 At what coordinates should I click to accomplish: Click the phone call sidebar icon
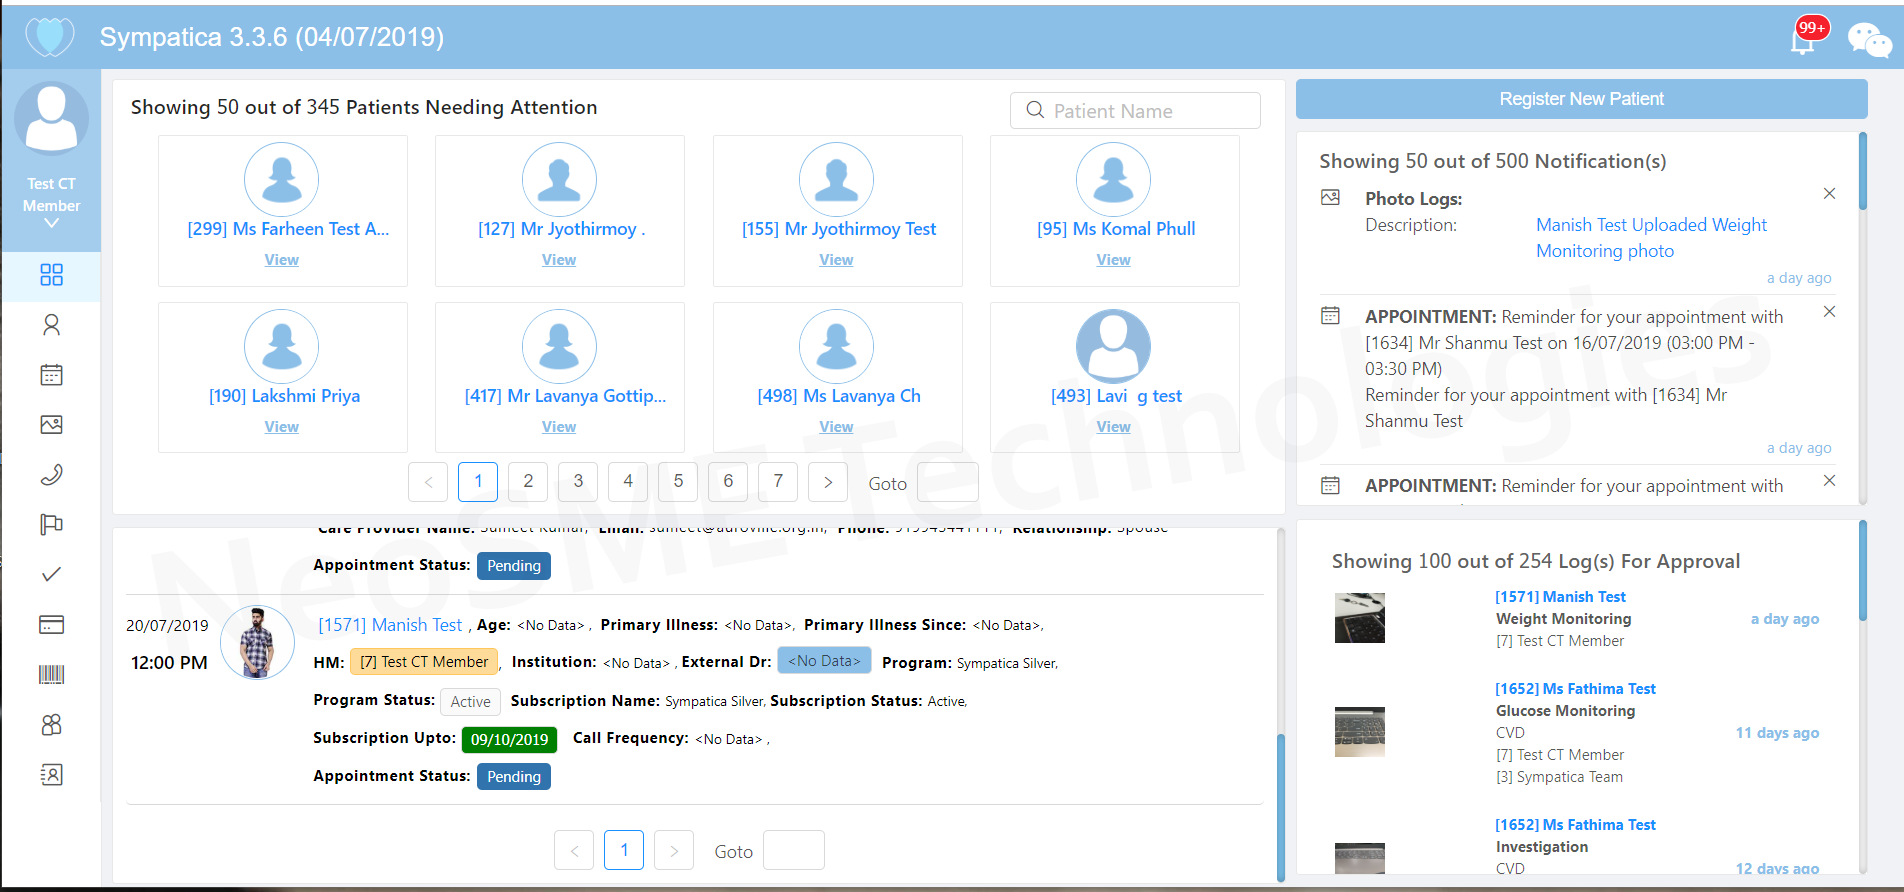[x=51, y=474]
